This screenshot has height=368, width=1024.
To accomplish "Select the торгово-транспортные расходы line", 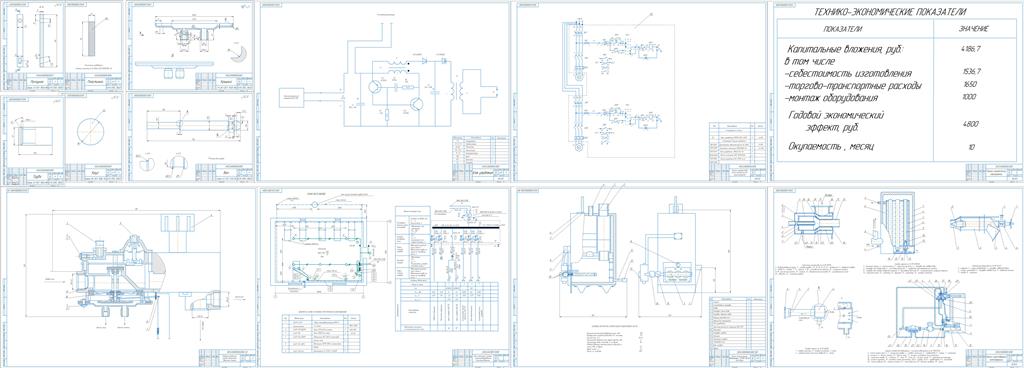I will coord(853,85).
